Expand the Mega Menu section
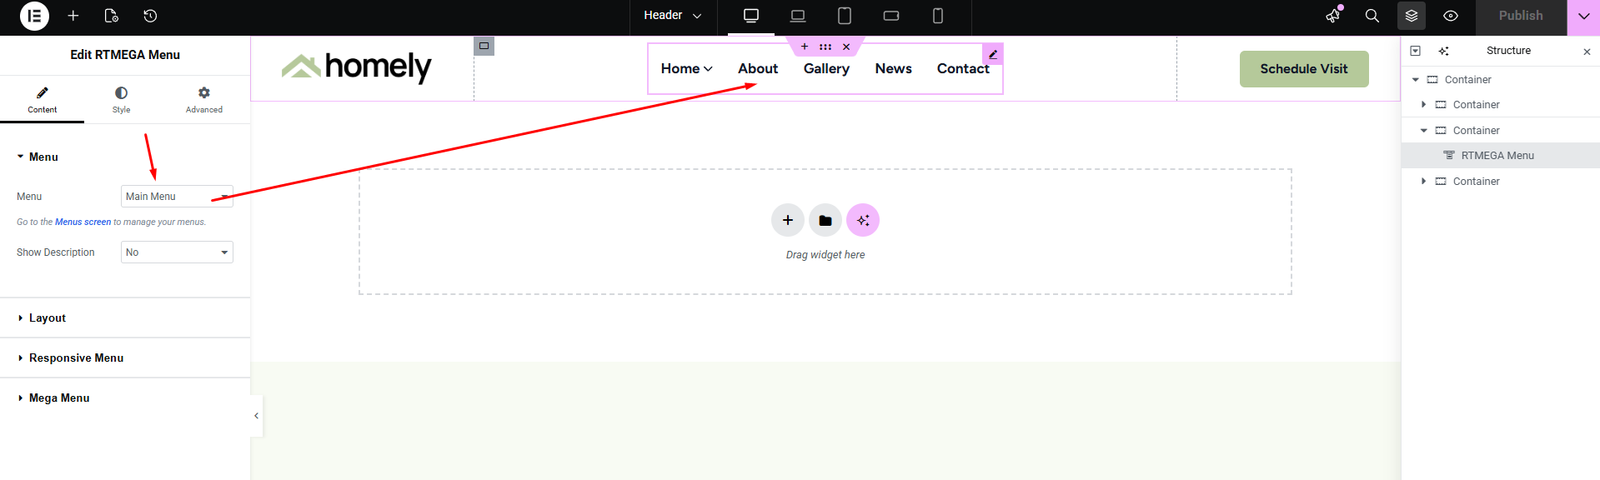This screenshot has width=1600, height=480. [x=59, y=398]
